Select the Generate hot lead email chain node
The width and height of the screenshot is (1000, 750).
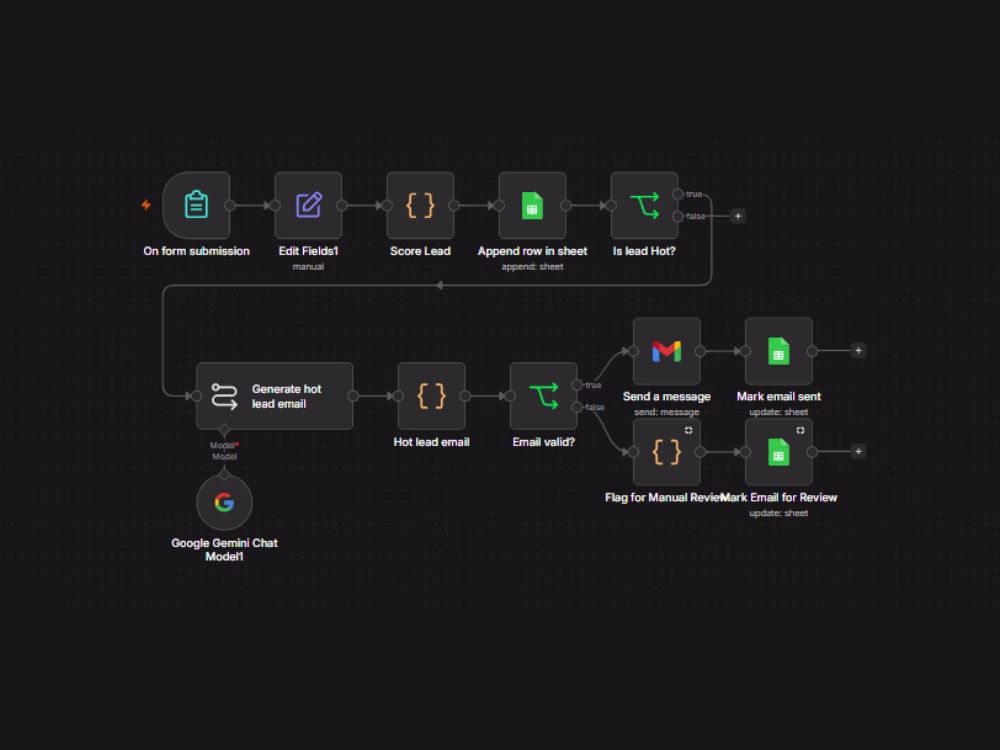pyautogui.click(x=274, y=396)
